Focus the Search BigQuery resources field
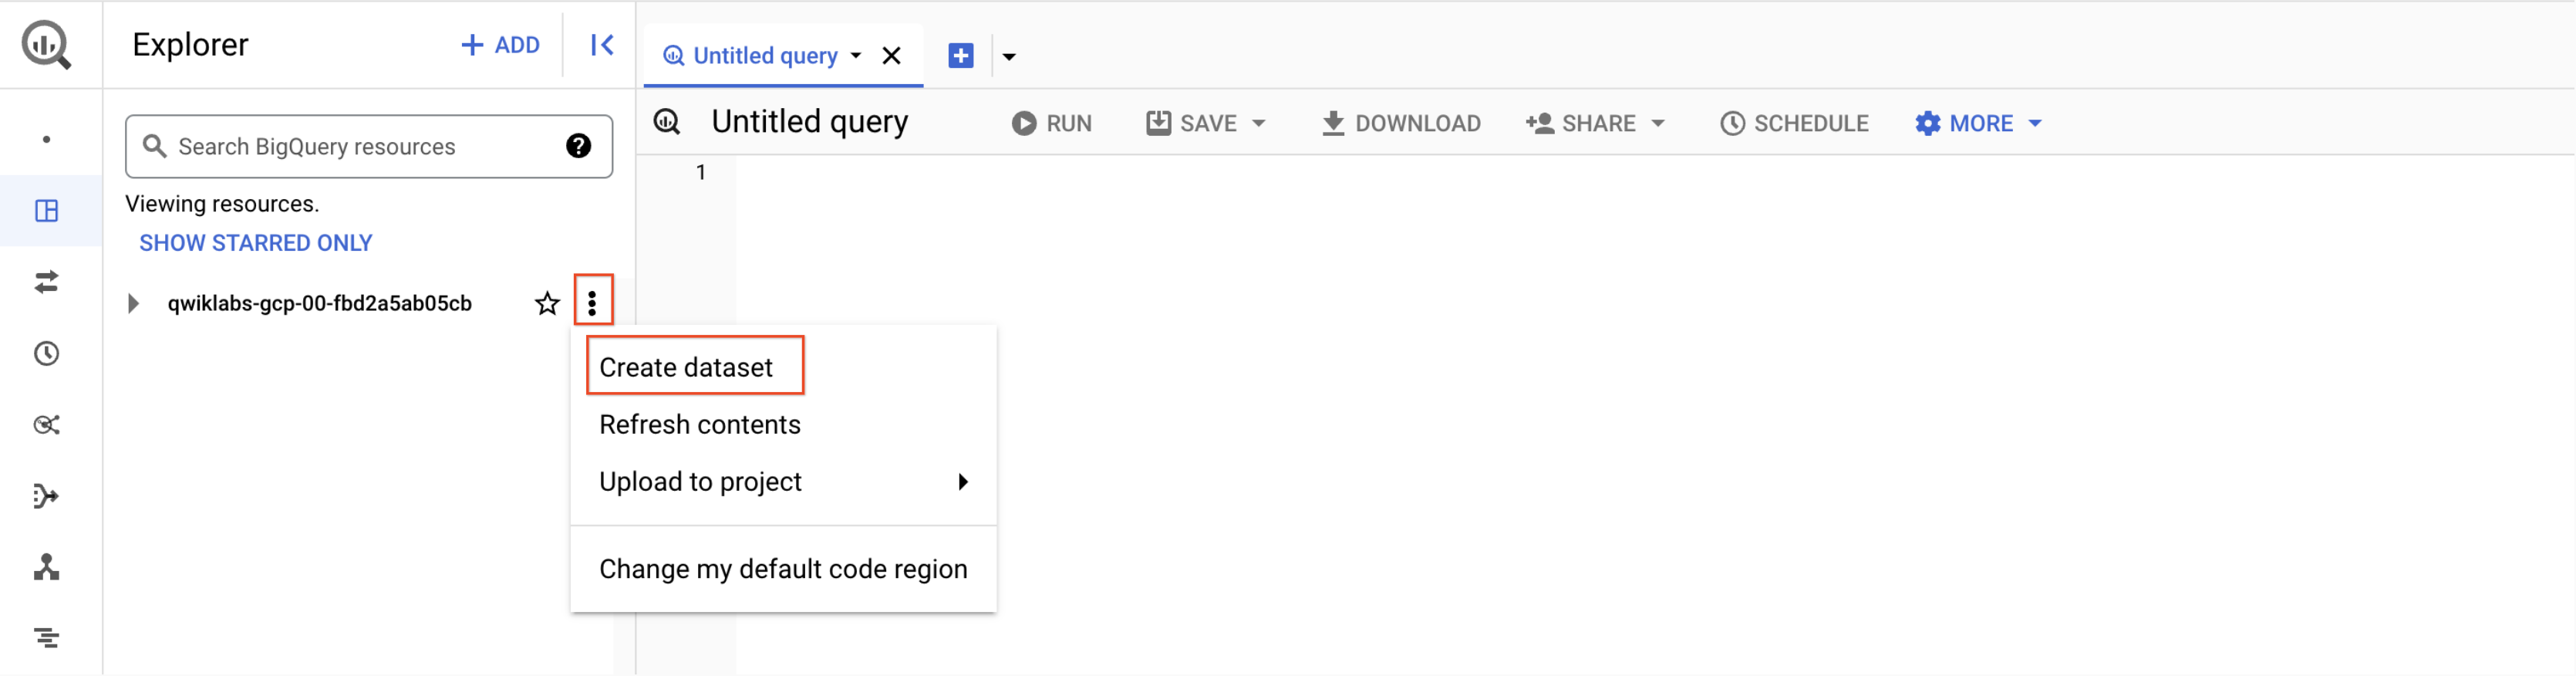2576x676 pixels. coord(369,146)
